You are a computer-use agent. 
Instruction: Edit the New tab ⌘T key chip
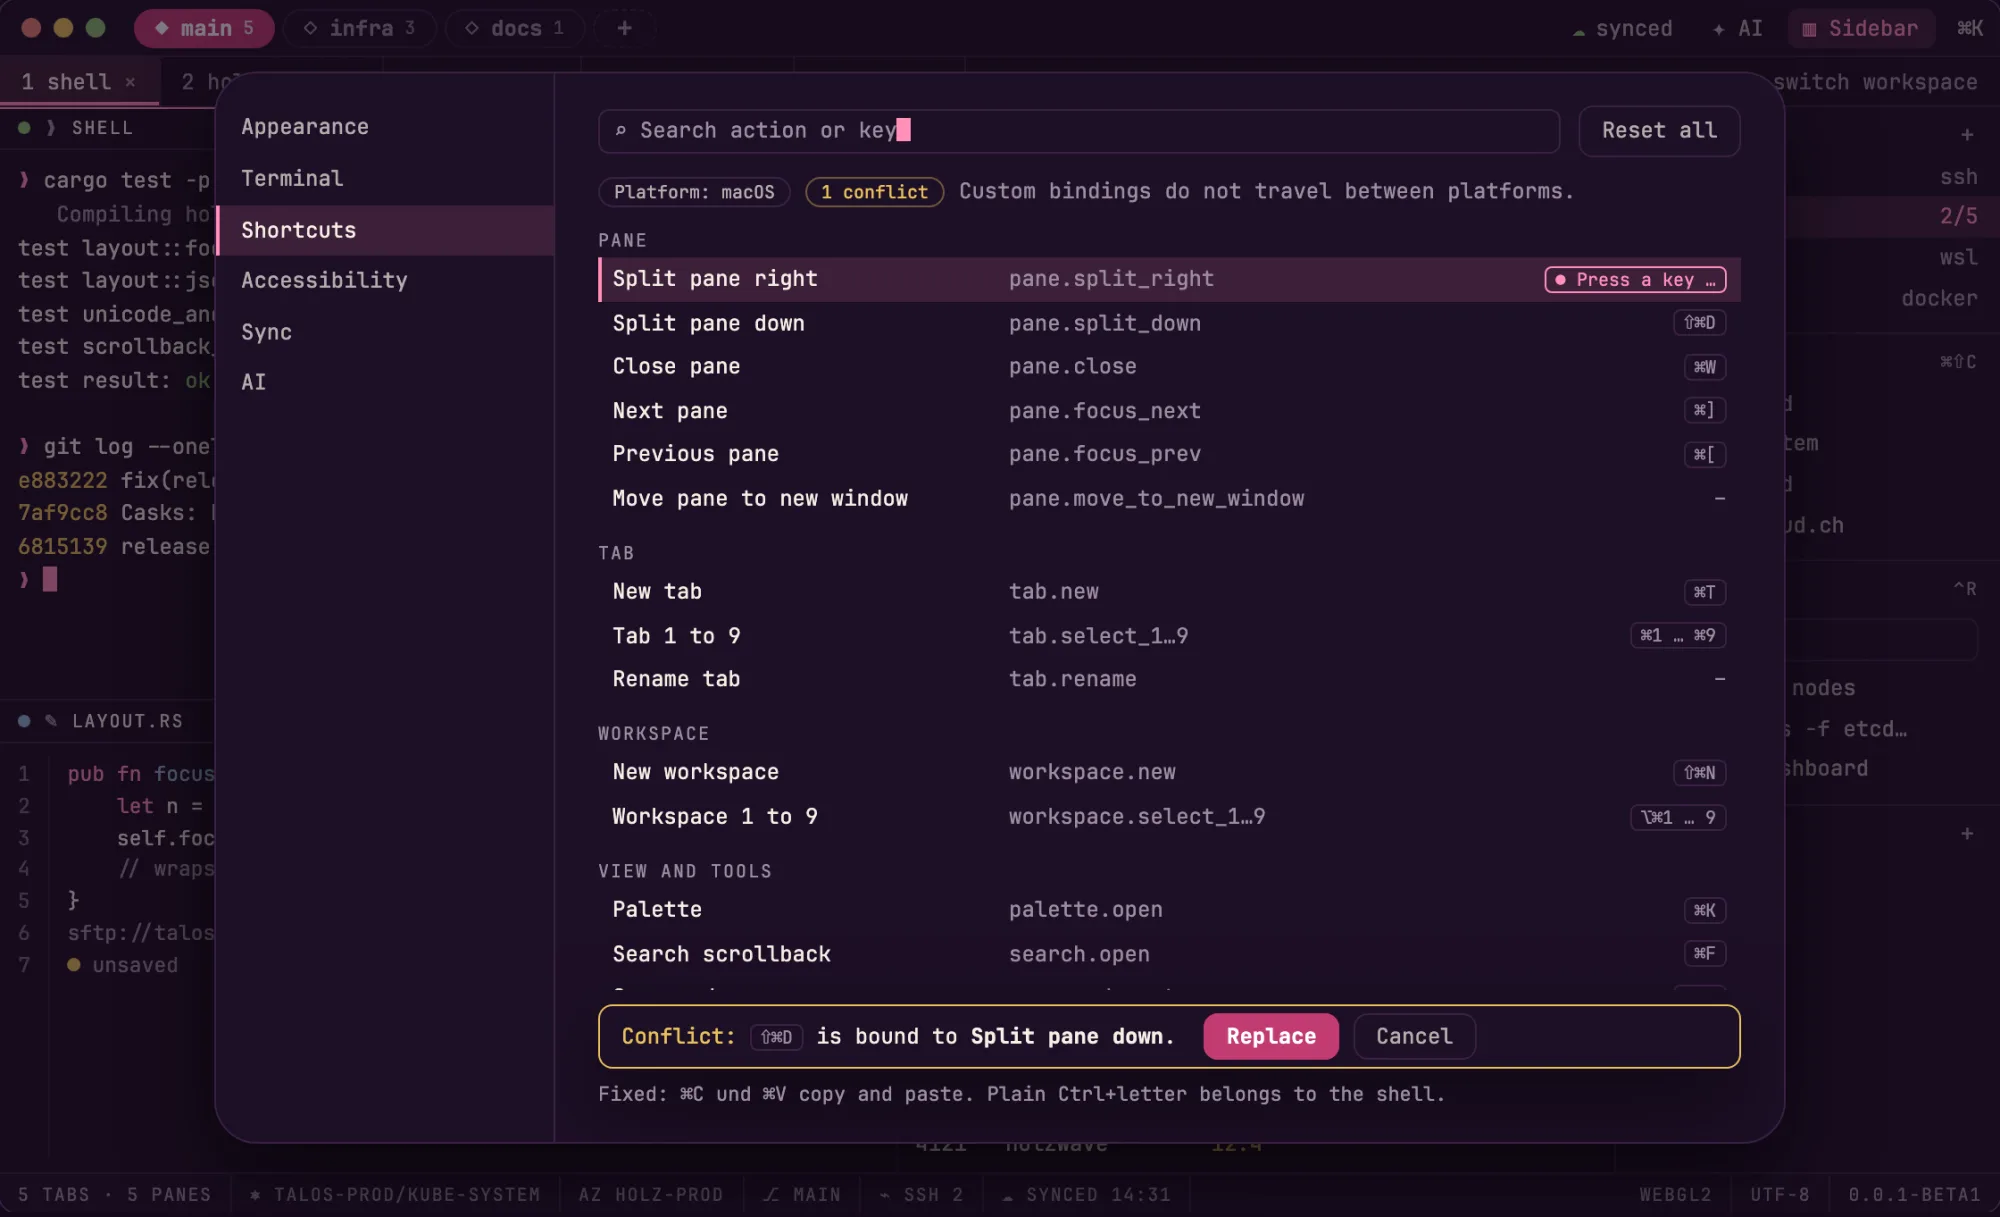coord(1704,592)
